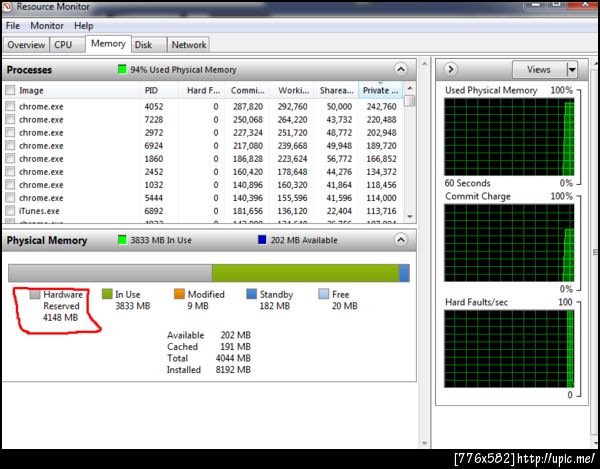Click the green In Use legend swatch

(107, 294)
